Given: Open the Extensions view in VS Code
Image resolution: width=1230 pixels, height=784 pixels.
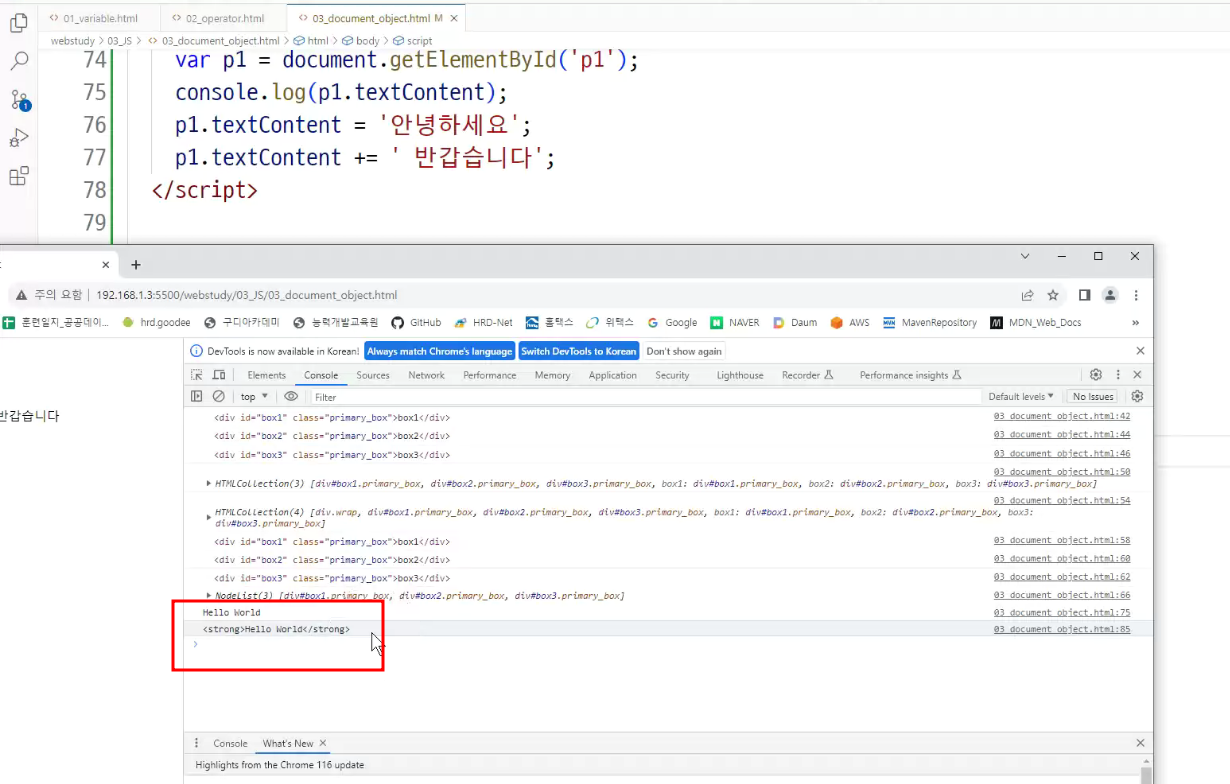Looking at the screenshot, I should [19, 177].
